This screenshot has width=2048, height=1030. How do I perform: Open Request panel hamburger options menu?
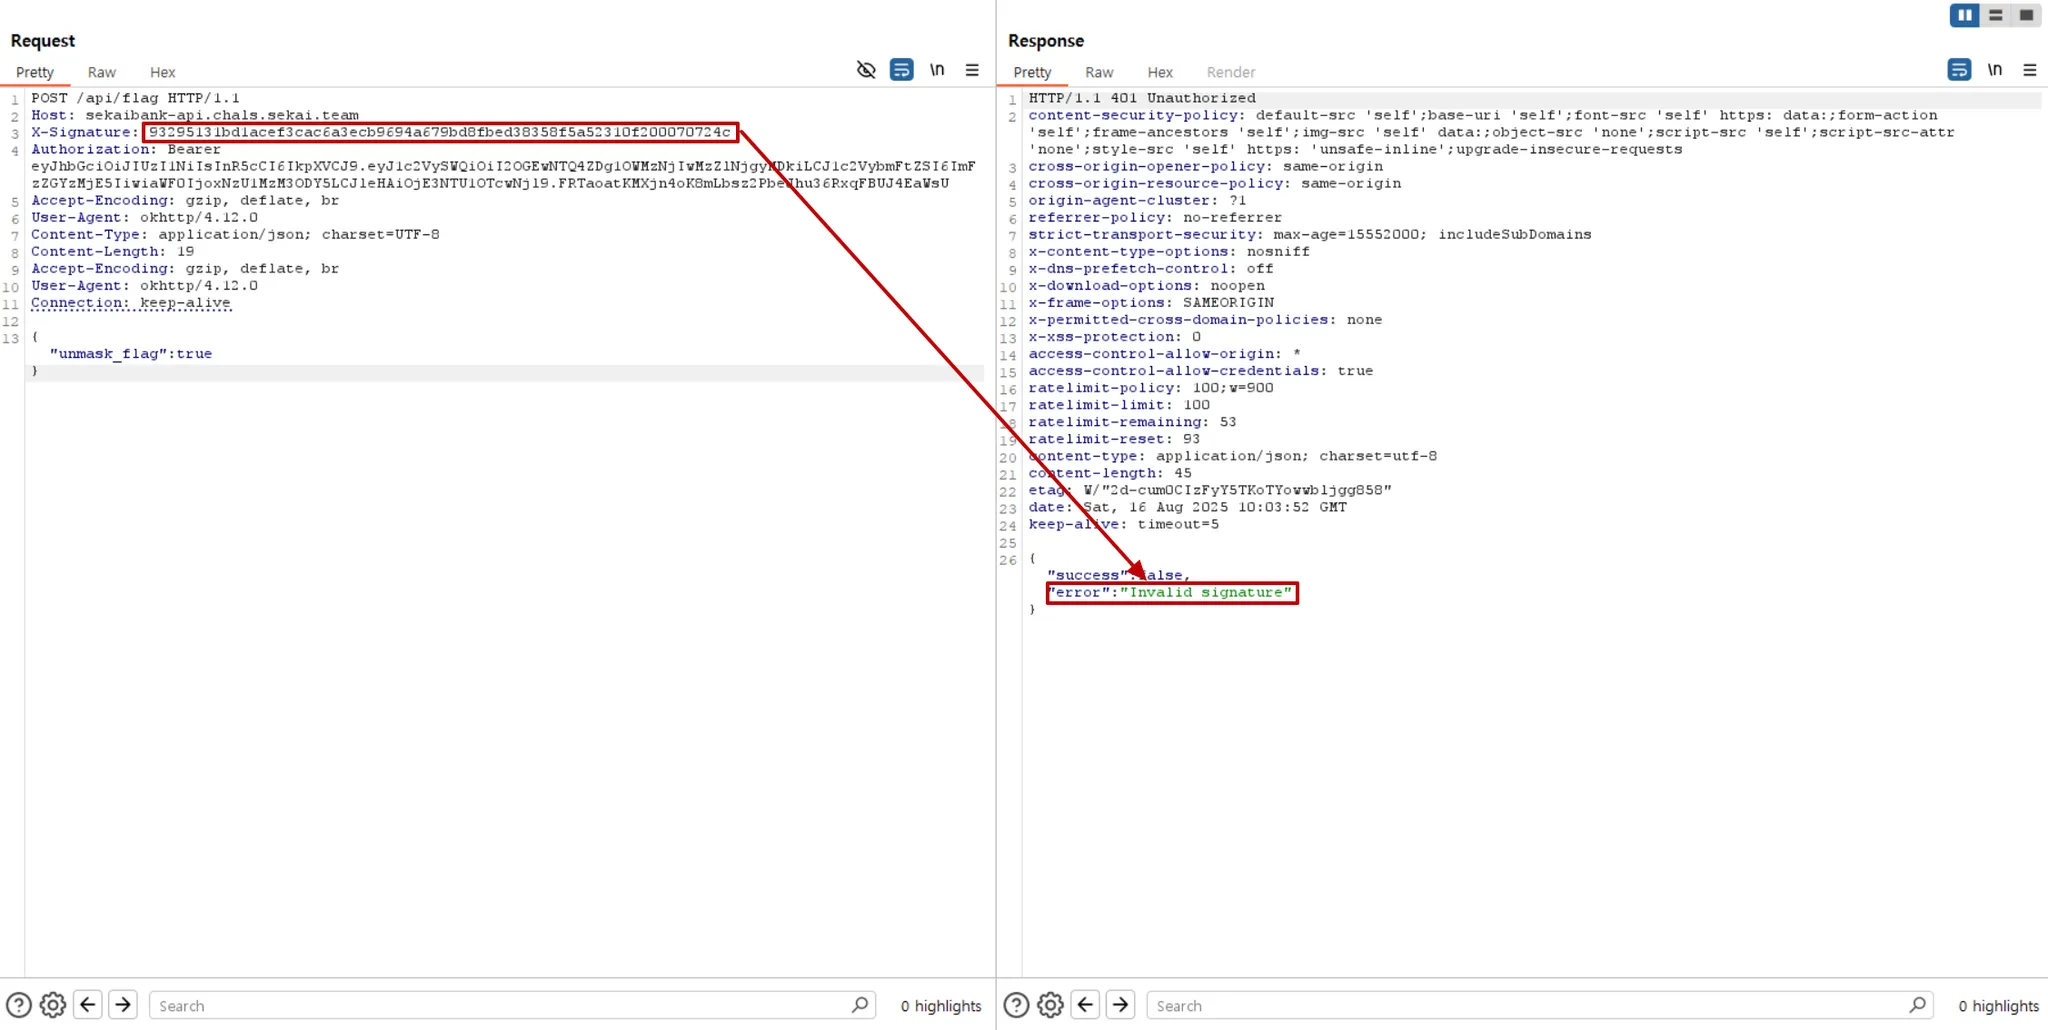(972, 70)
